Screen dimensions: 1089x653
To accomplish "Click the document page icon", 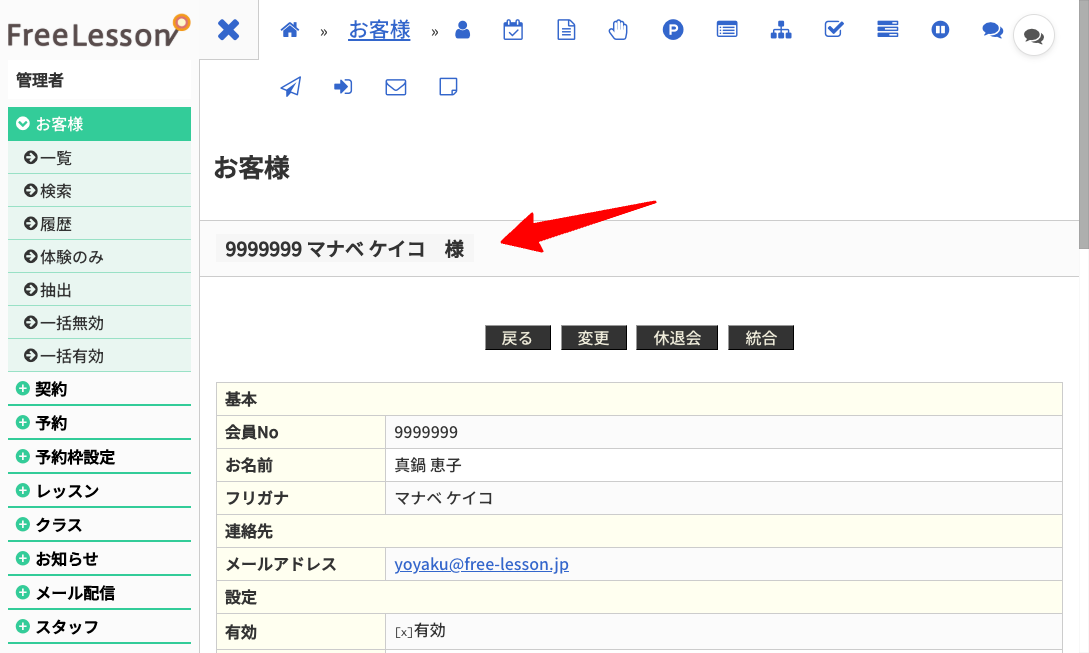I will 566,30.
